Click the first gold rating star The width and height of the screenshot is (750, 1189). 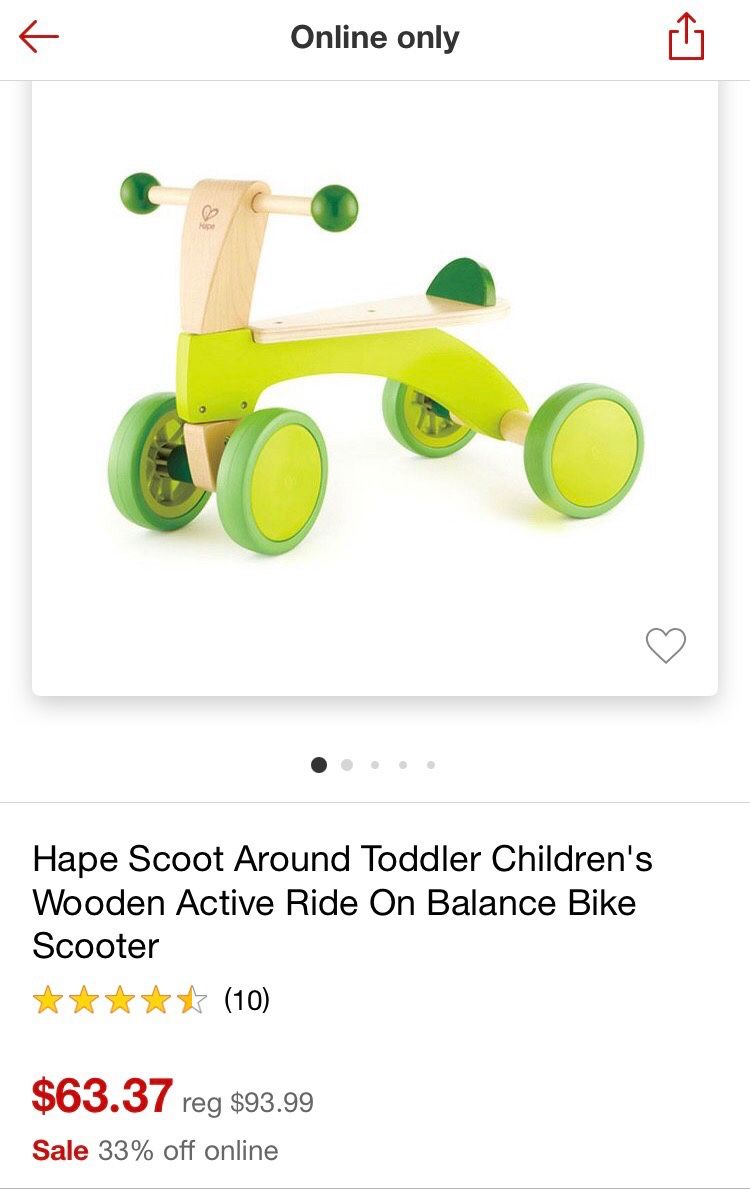48,1000
